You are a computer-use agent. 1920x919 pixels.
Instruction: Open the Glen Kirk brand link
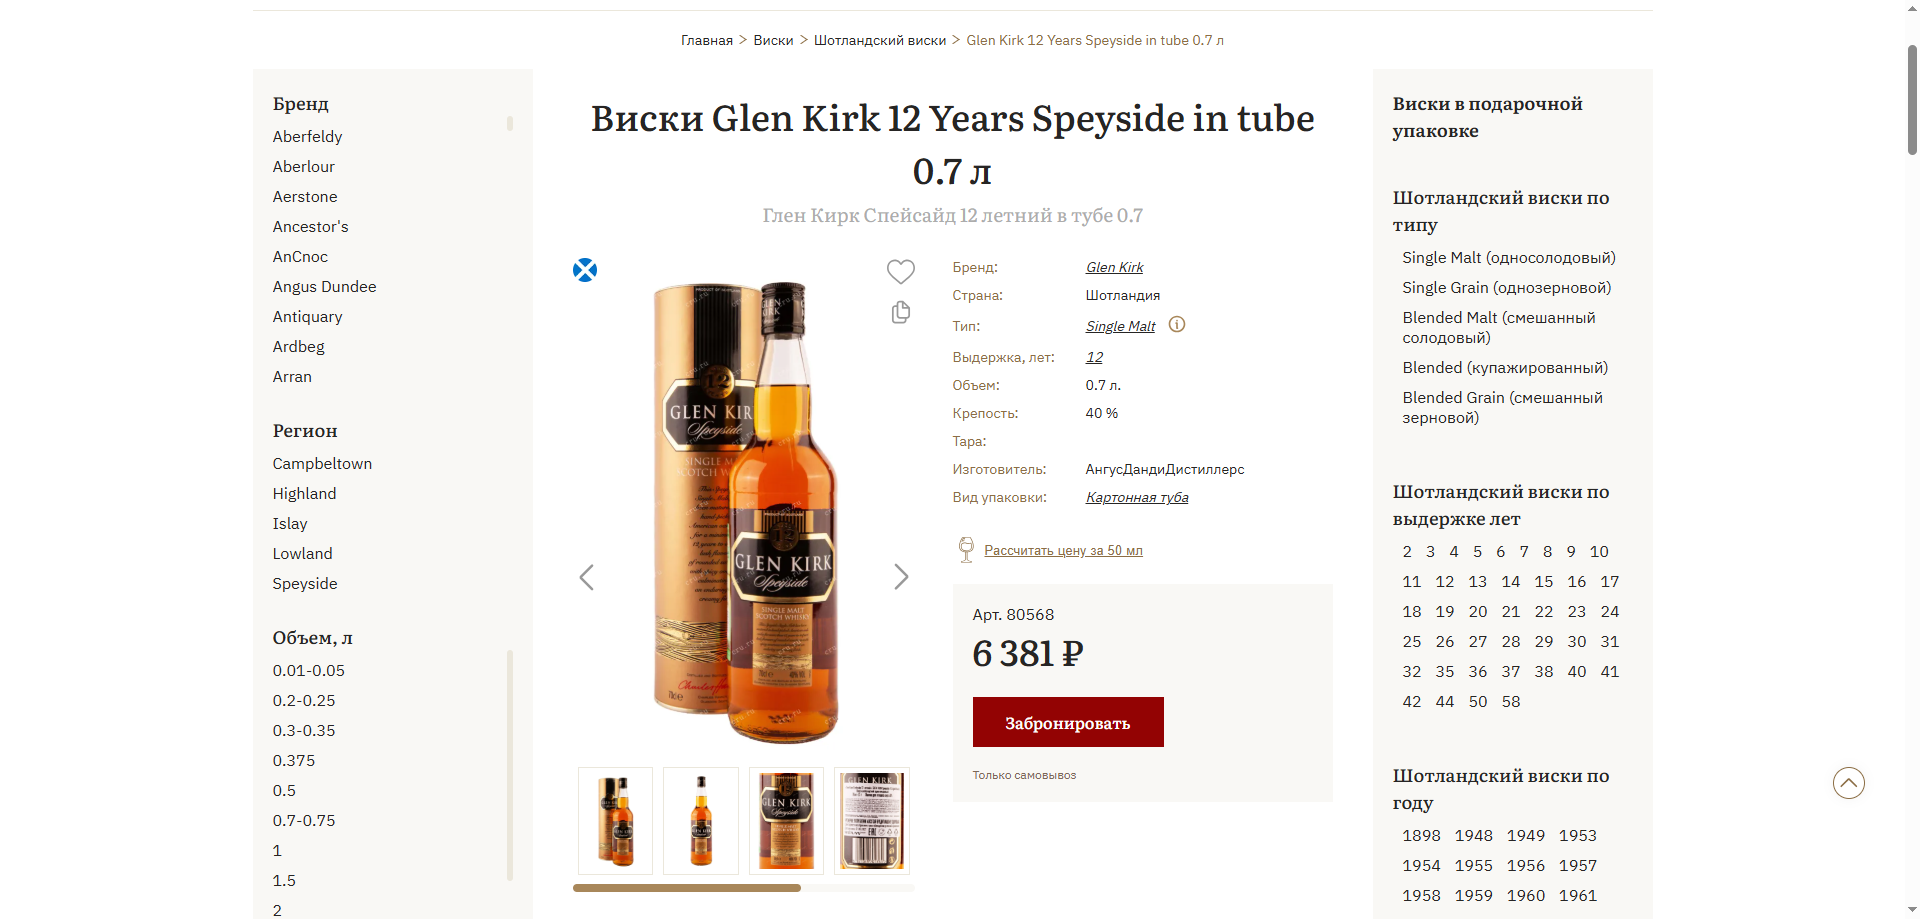pos(1114,267)
